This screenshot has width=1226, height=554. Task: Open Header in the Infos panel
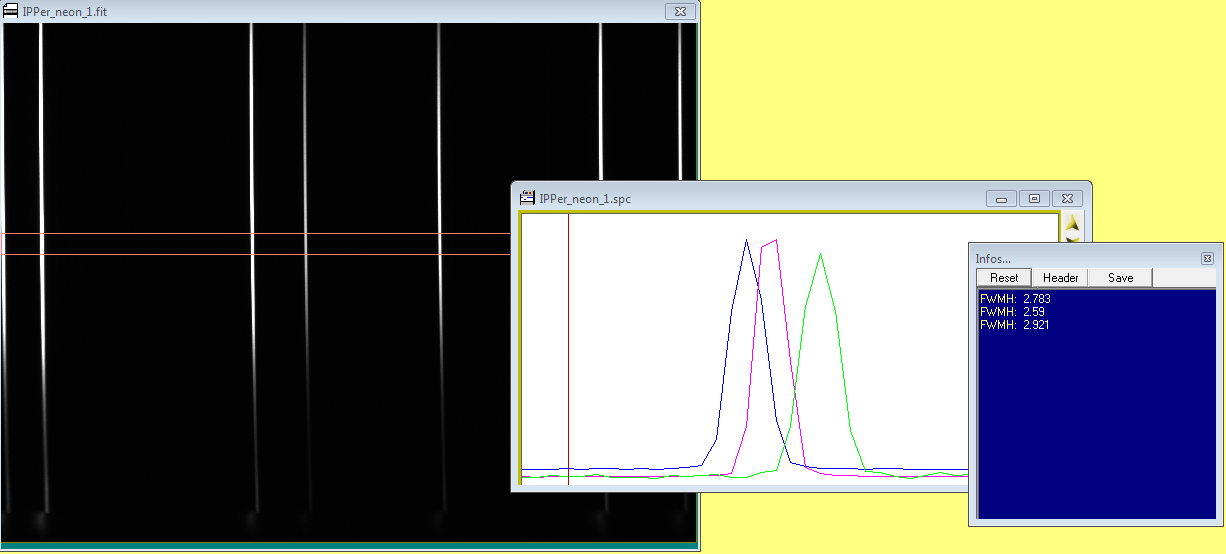pyautogui.click(x=1060, y=278)
